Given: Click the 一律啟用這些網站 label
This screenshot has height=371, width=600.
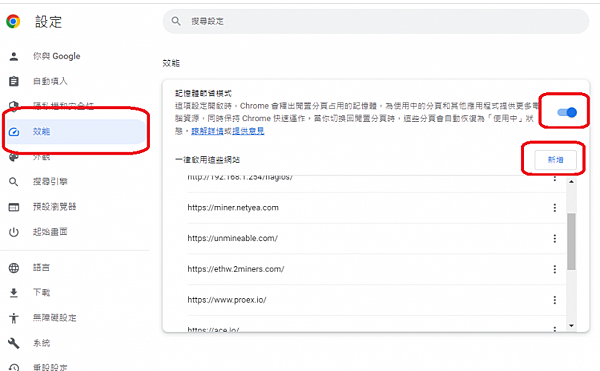Looking at the screenshot, I should tap(207, 160).
